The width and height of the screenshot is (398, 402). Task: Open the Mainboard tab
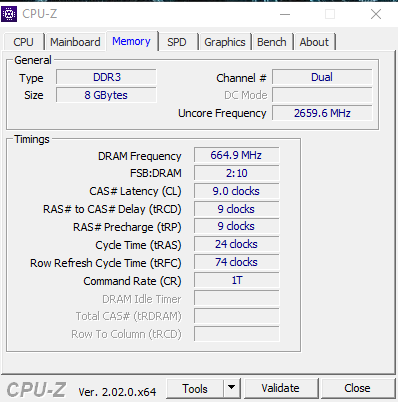pos(75,42)
